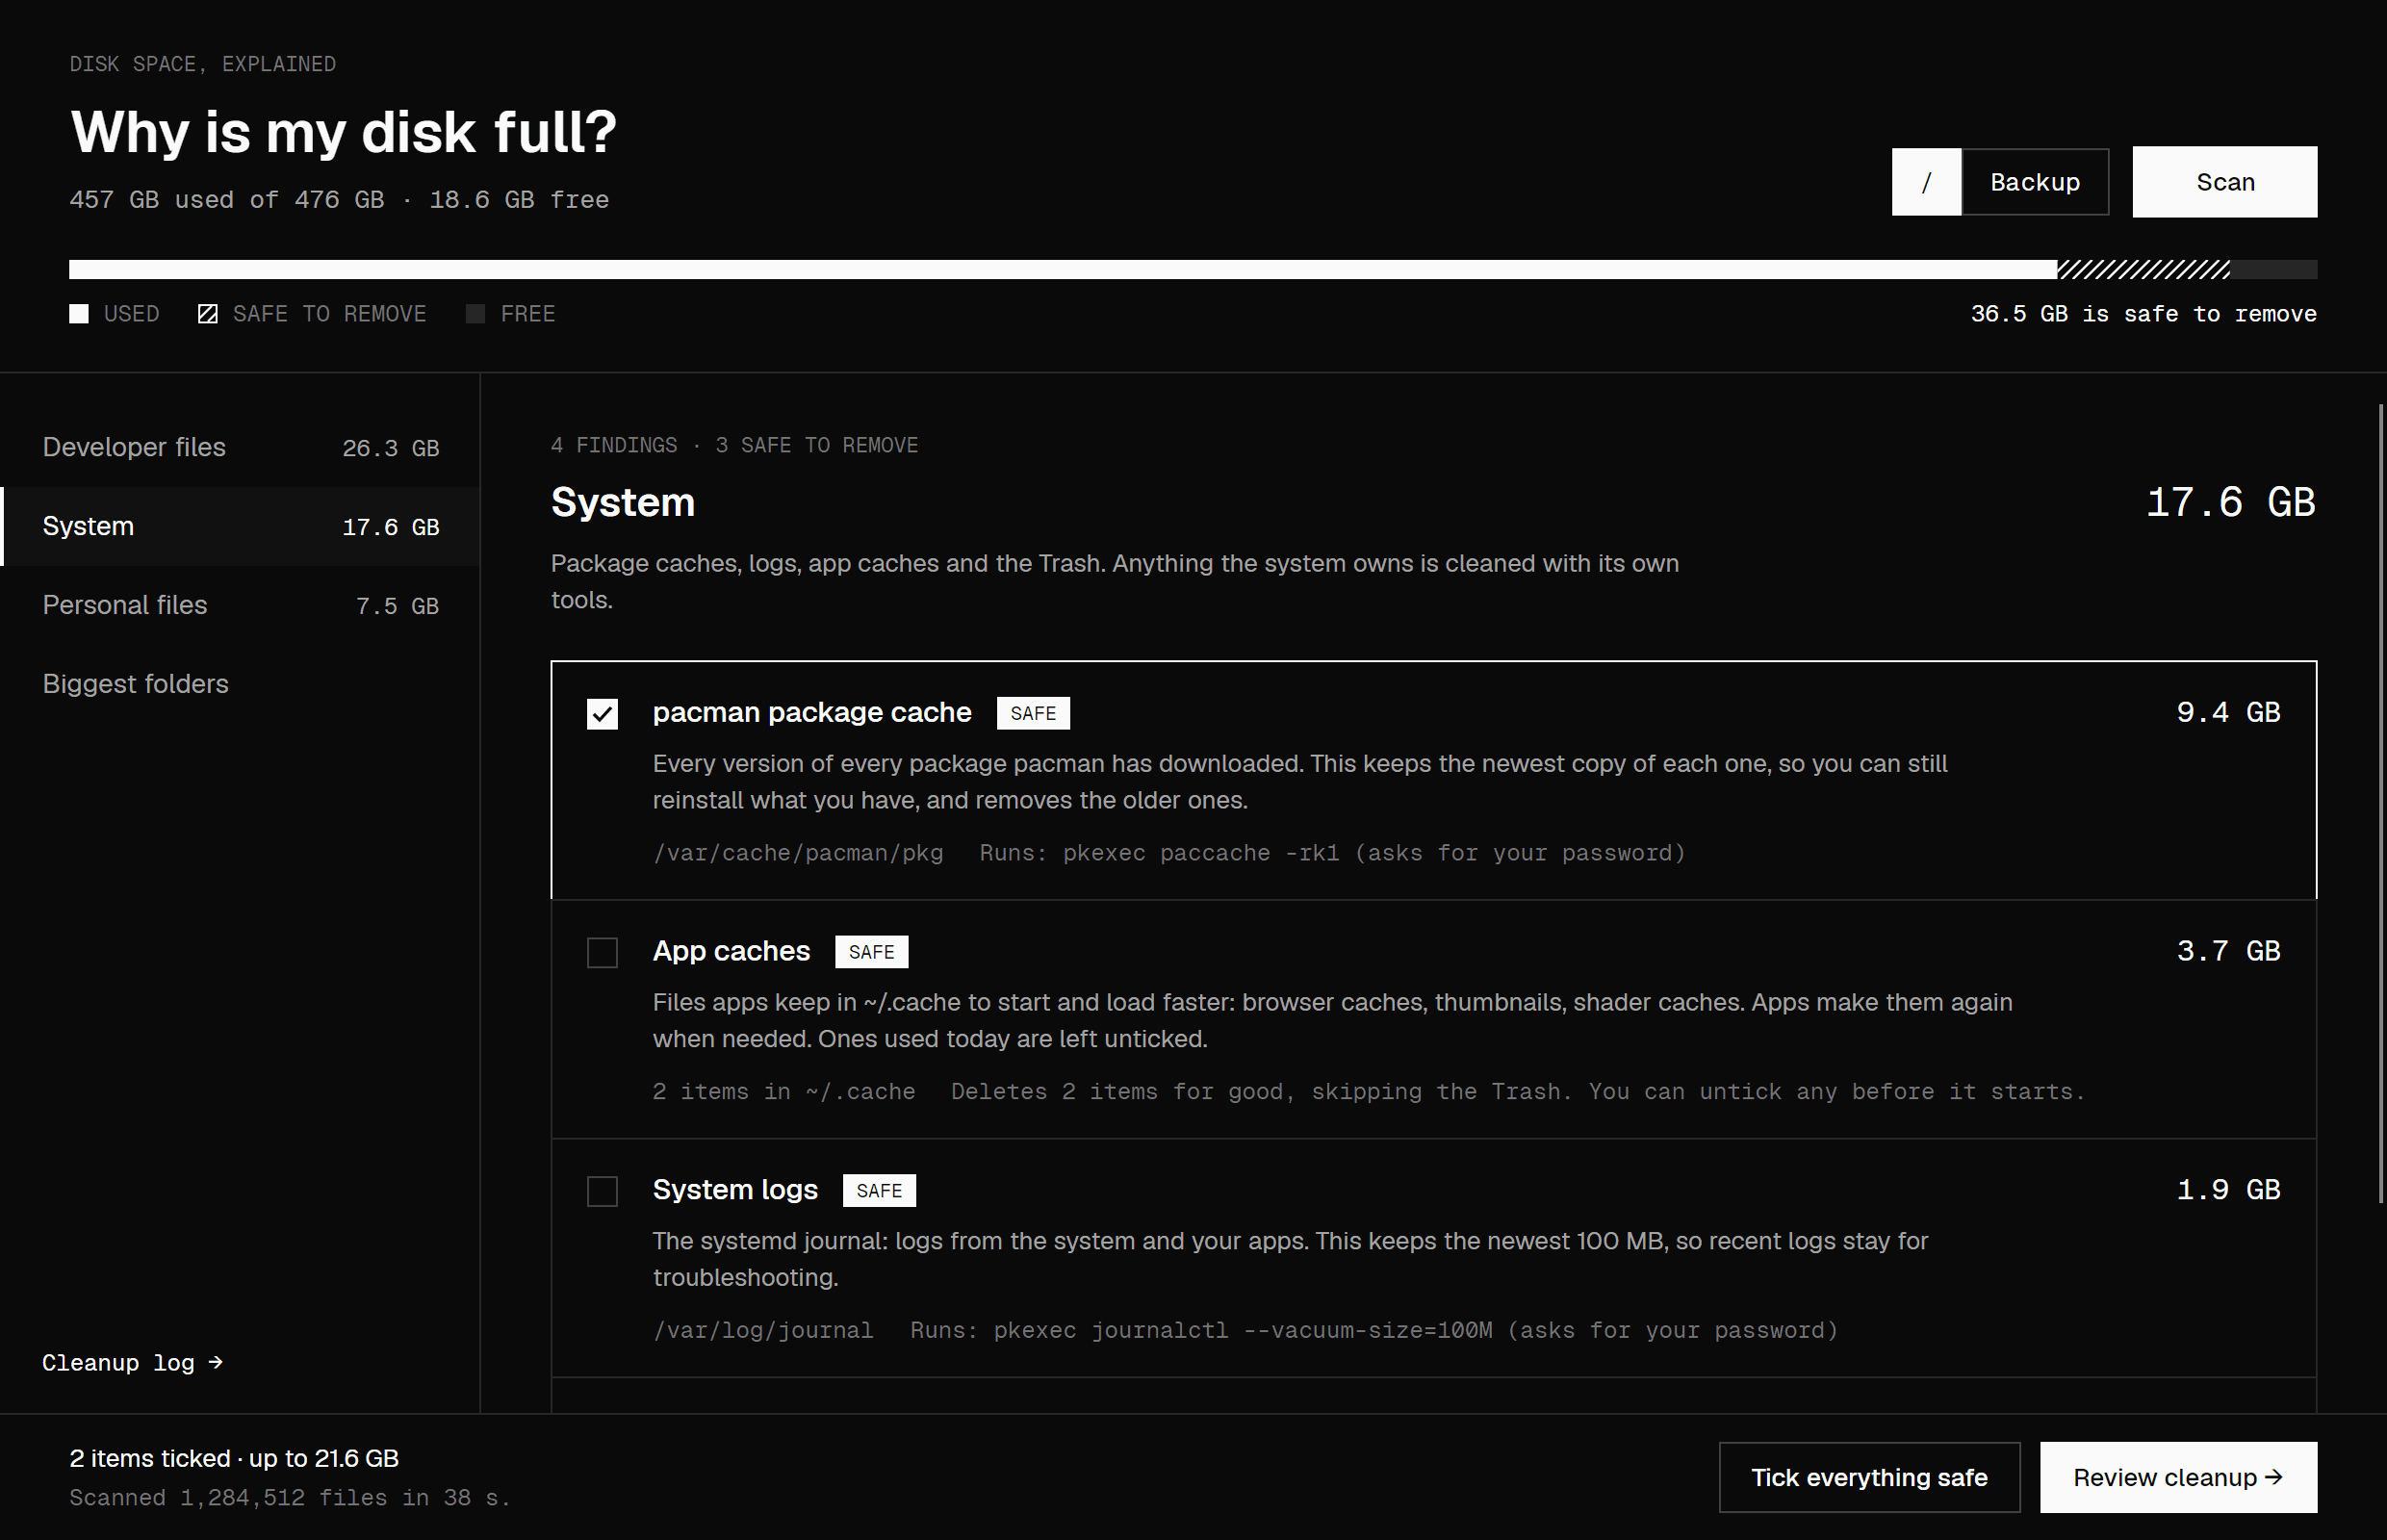
Task: Click the 3.7 GB size value
Action: click(2228, 951)
